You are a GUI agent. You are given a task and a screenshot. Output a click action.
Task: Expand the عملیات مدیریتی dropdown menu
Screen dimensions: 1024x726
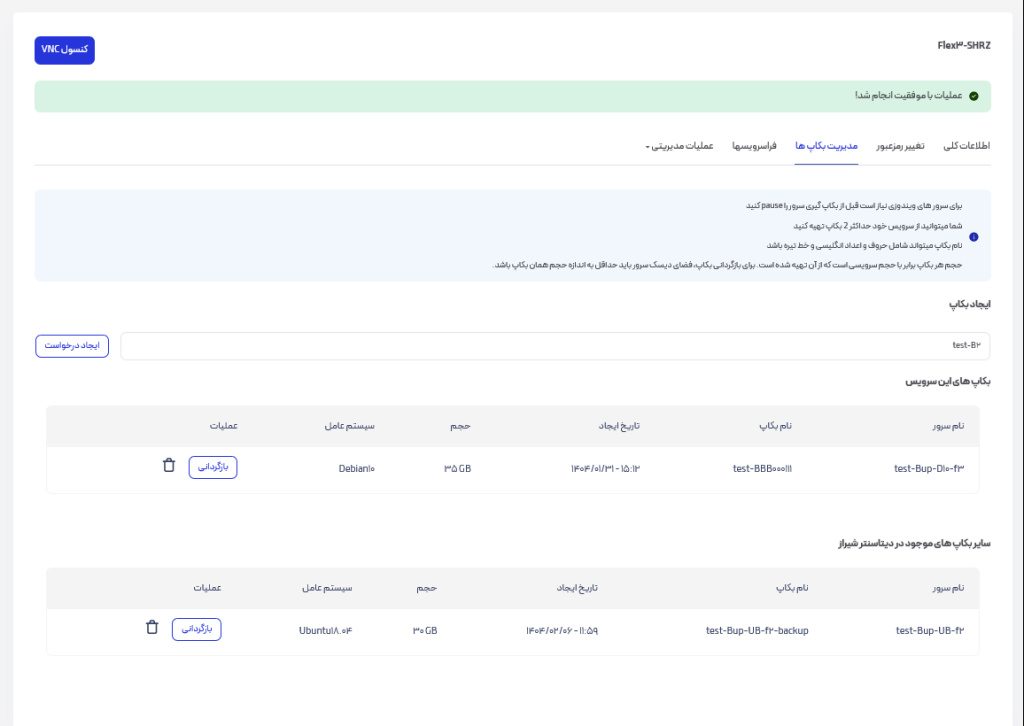coord(679,146)
